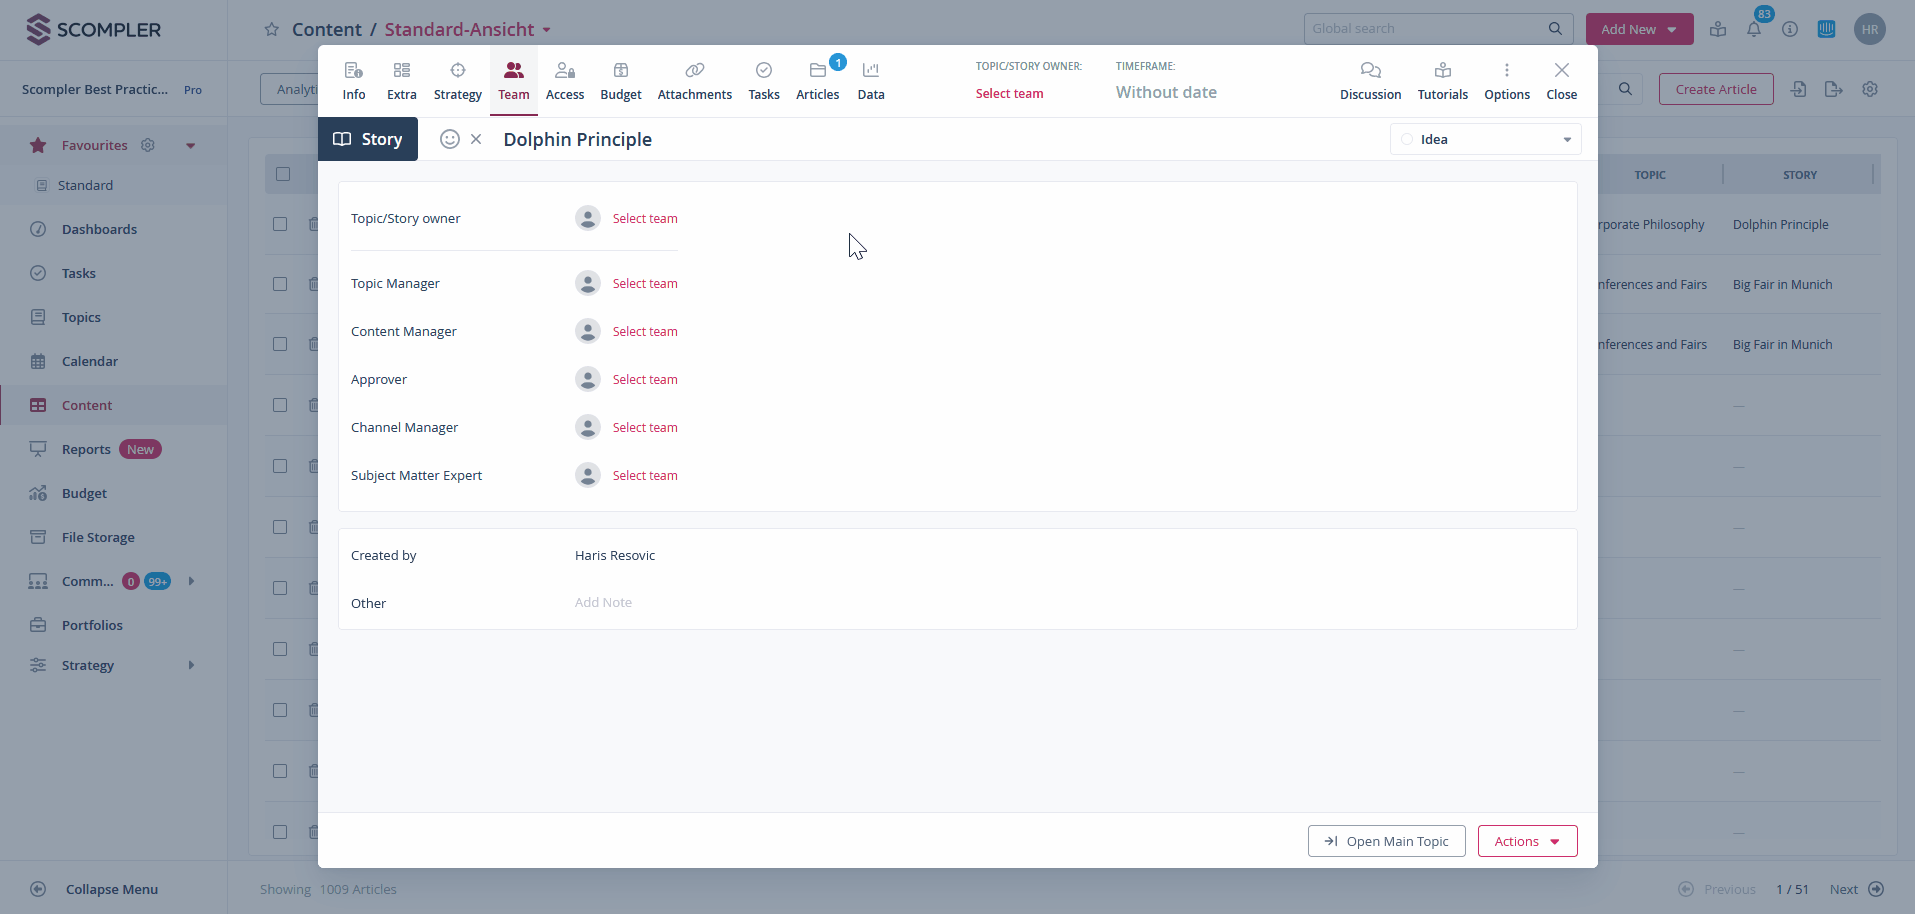Open the Data chart icon
Image resolution: width=1915 pixels, height=914 pixels.
(870, 71)
